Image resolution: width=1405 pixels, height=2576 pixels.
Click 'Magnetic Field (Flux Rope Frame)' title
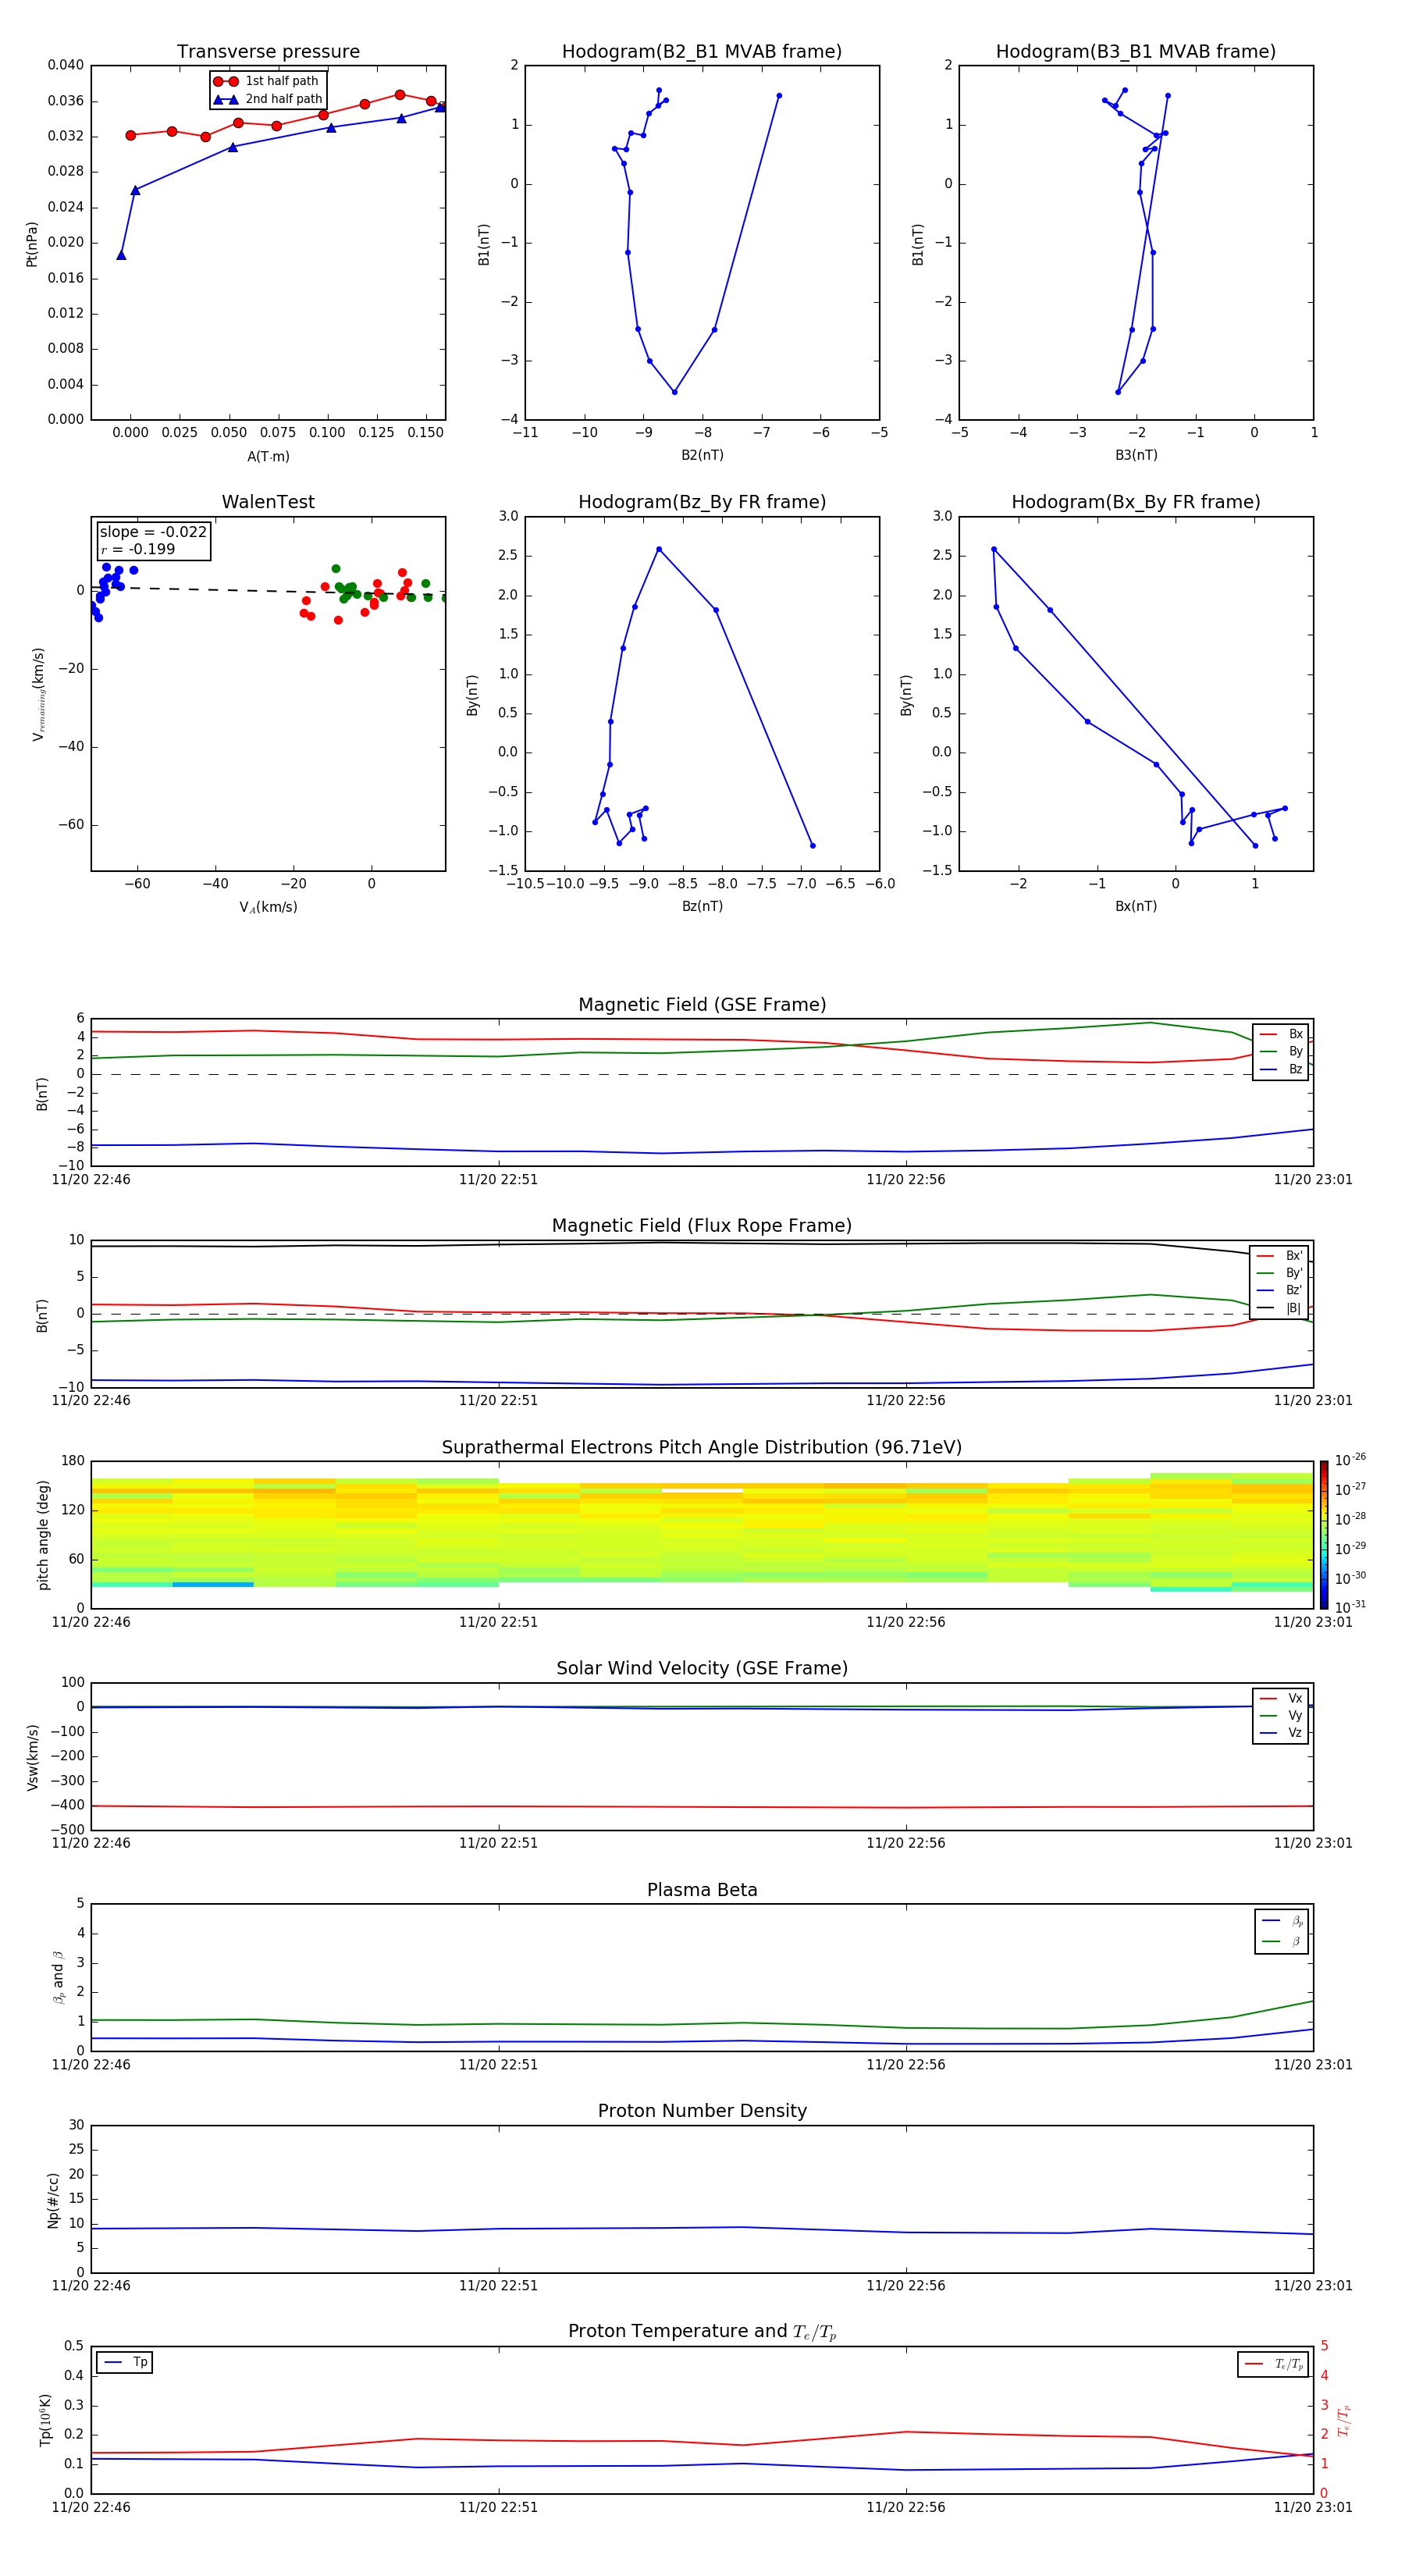(x=702, y=1226)
